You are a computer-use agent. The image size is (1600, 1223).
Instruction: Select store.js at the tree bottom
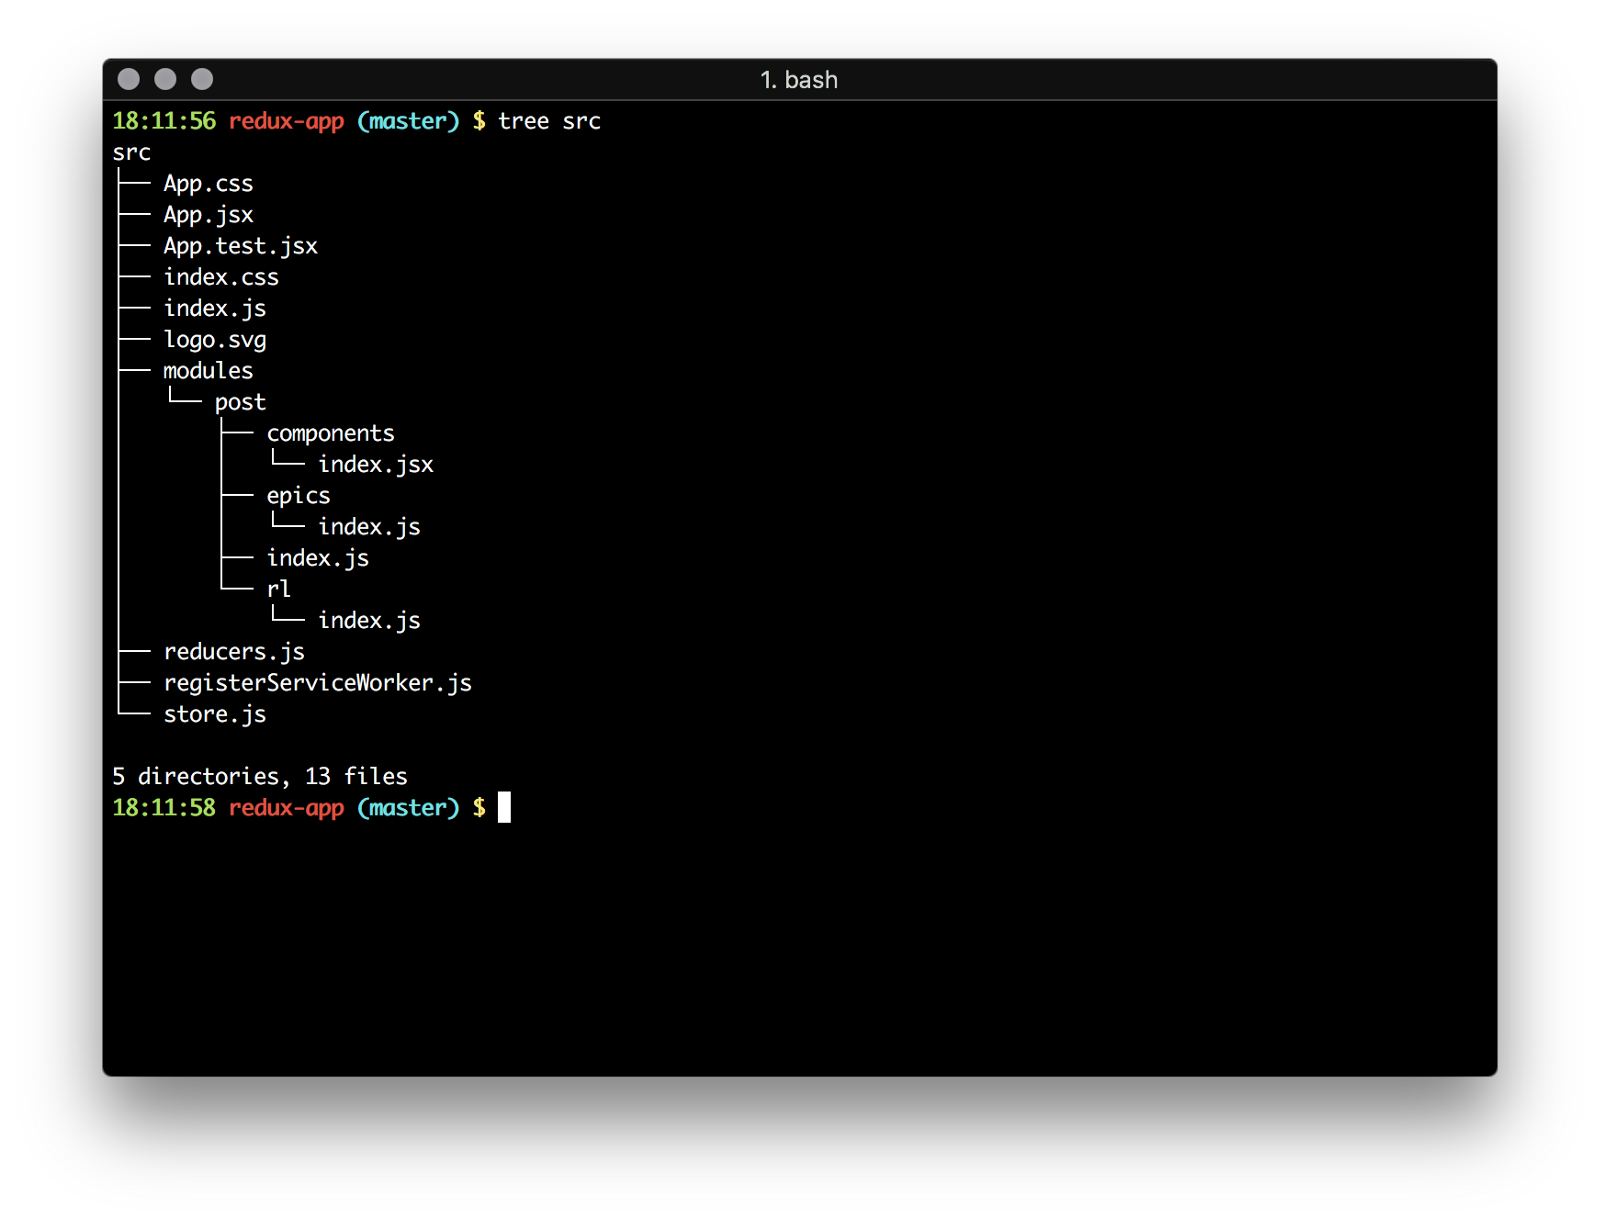click(x=215, y=714)
